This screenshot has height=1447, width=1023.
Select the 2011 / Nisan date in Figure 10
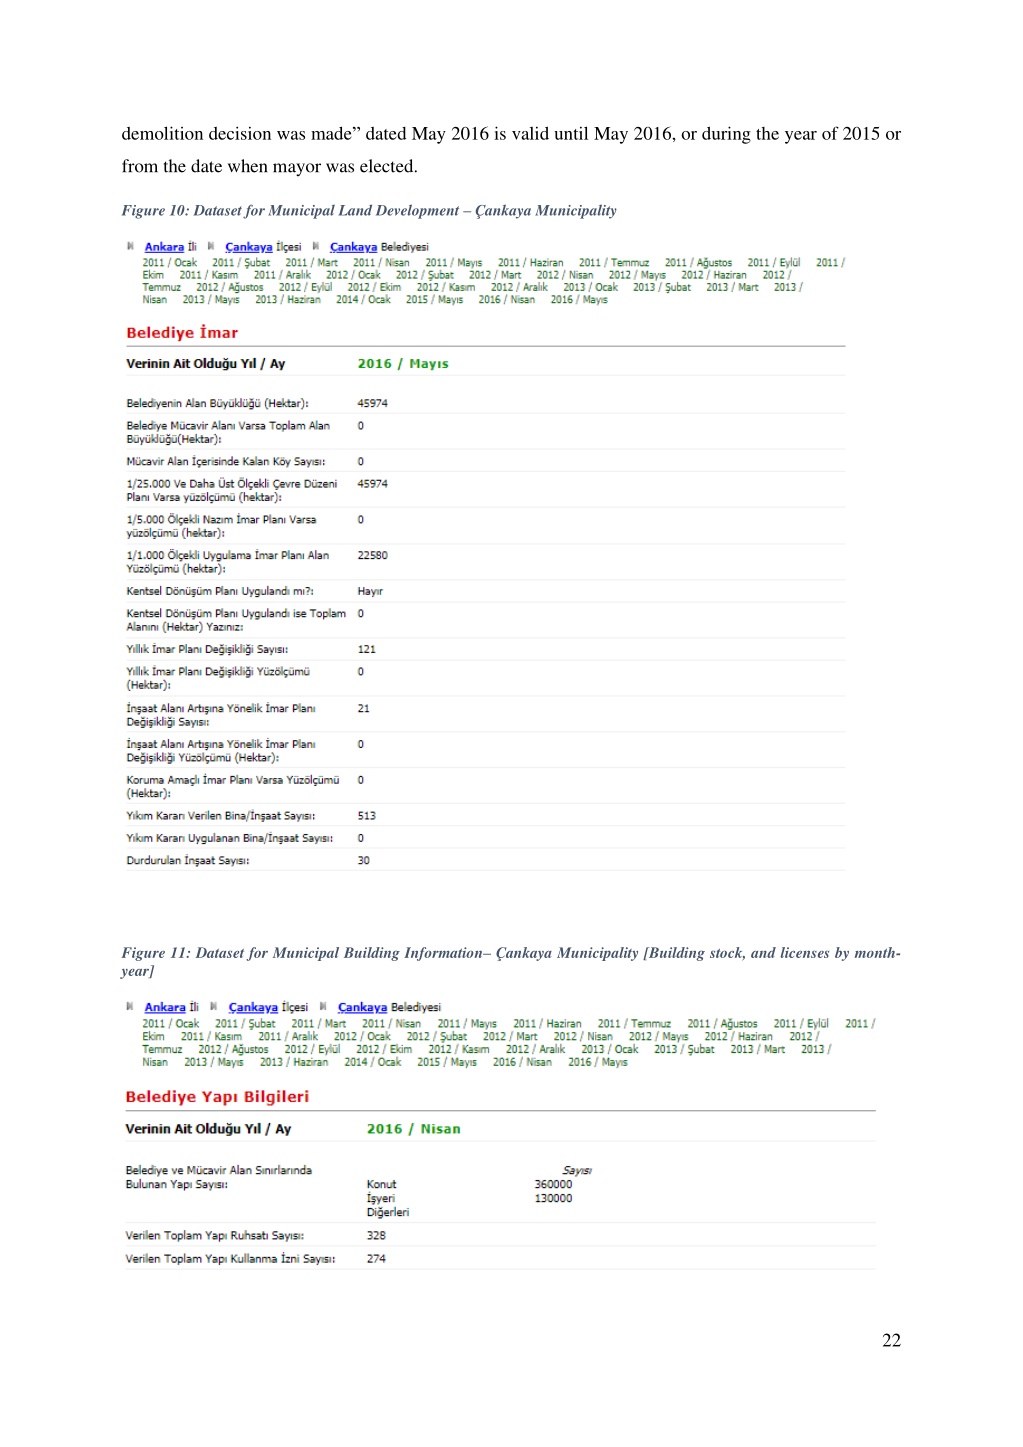pyautogui.click(x=381, y=263)
